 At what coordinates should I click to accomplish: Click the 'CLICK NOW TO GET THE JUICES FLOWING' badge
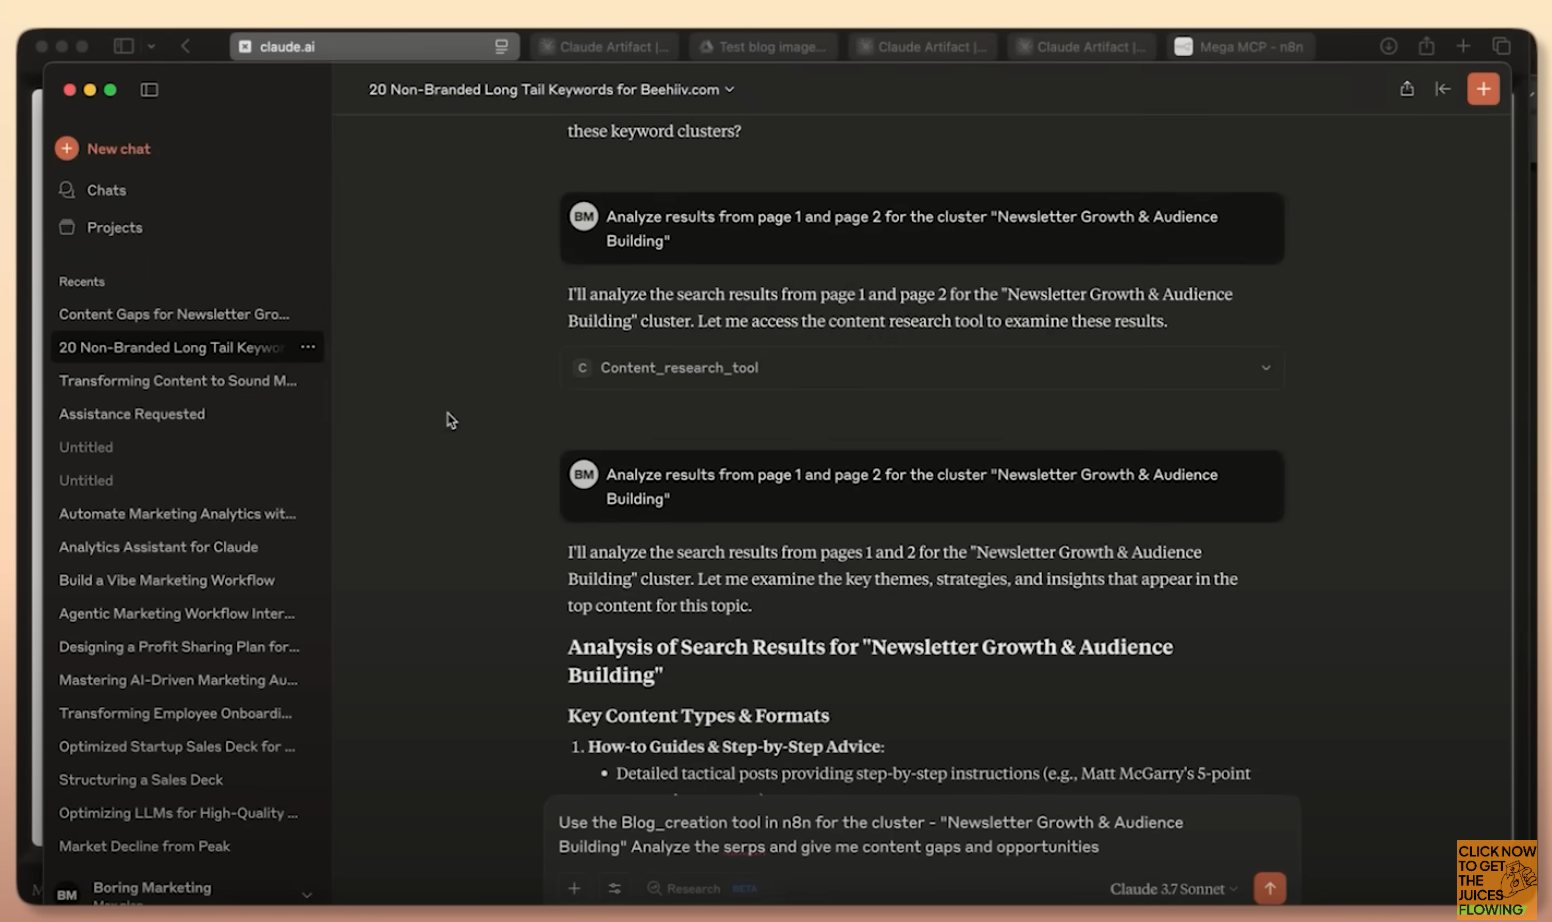click(1496, 879)
